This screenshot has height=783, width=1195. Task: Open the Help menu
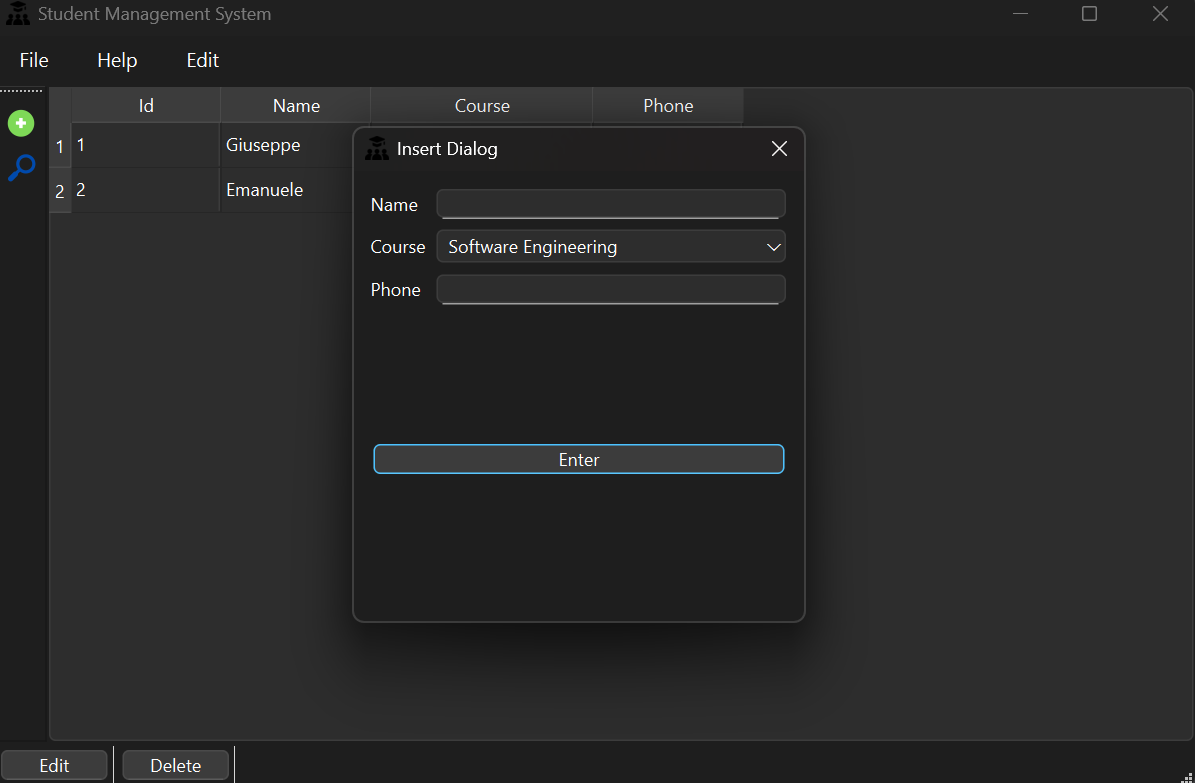click(x=117, y=61)
